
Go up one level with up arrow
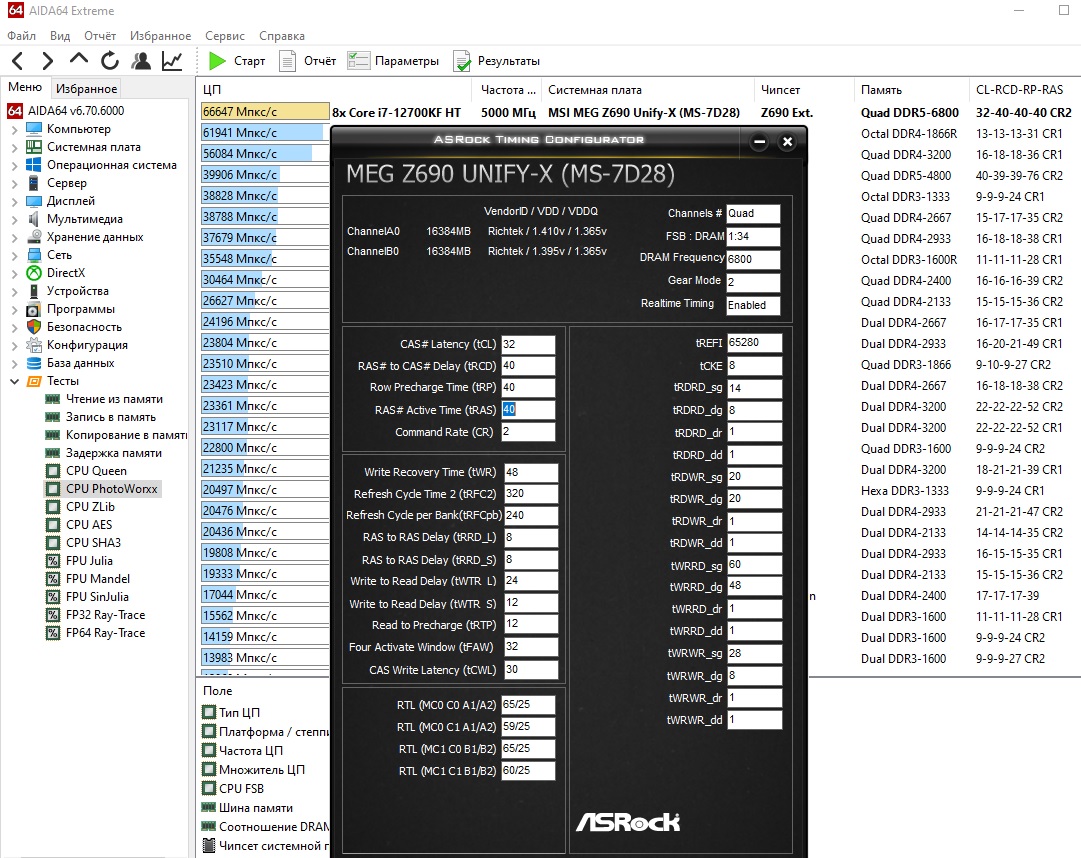(x=79, y=59)
